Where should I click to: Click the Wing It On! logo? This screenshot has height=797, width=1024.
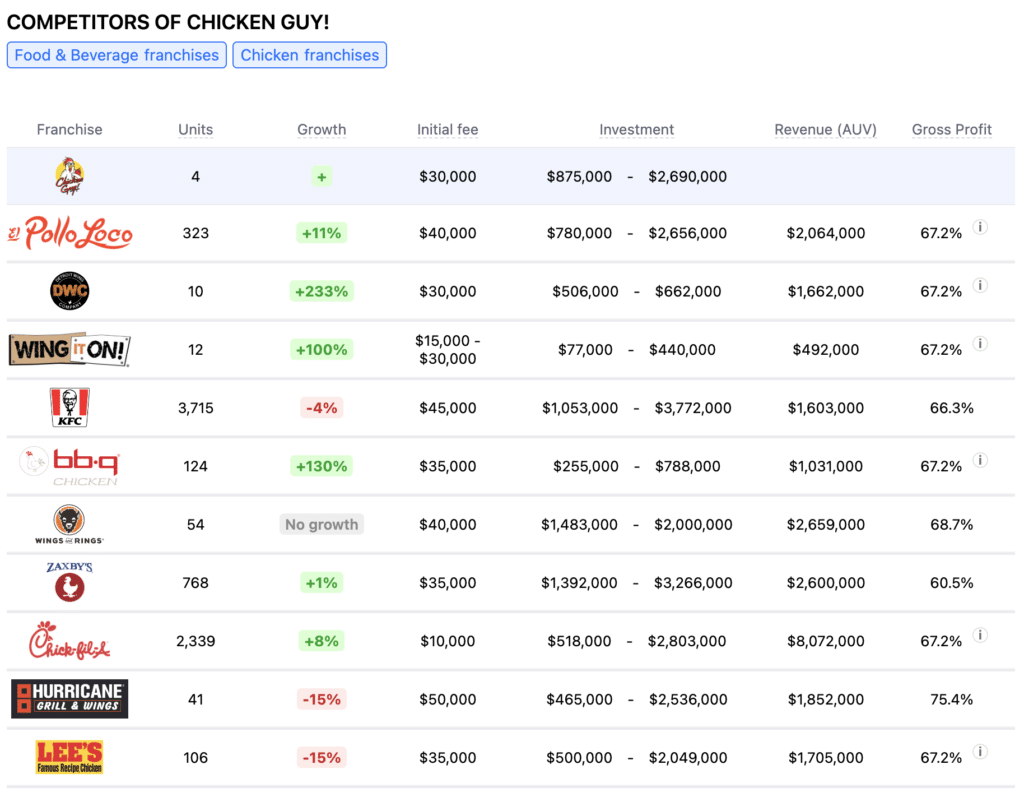(69, 350)
